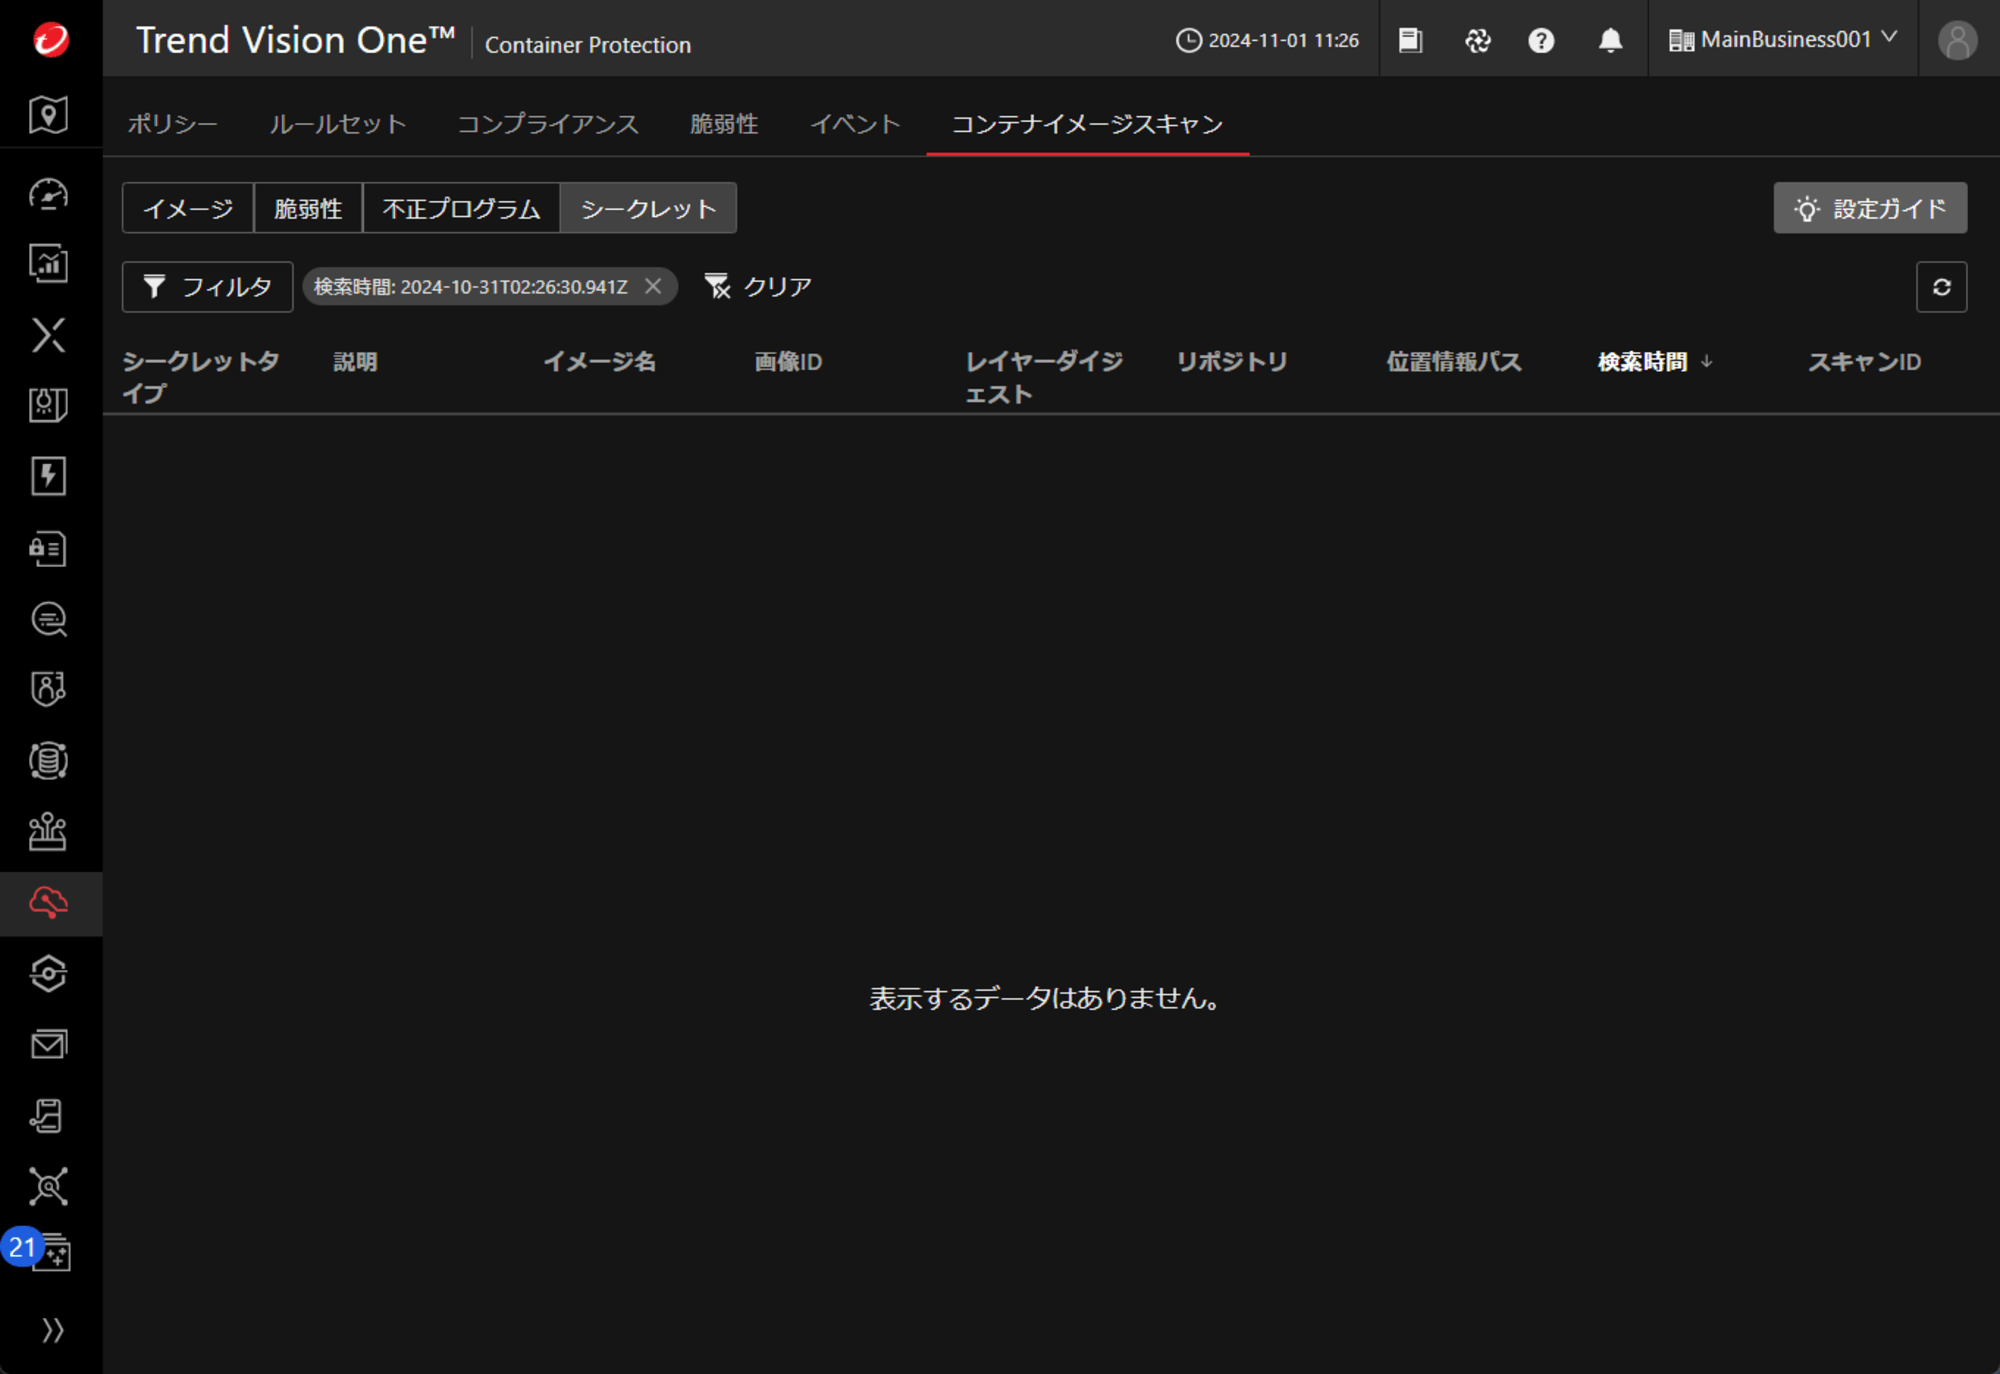The height and width of the screenshot is (1374, 2000).
Task: Open the envelope email sidebar icon
Action: [49, 1045]
